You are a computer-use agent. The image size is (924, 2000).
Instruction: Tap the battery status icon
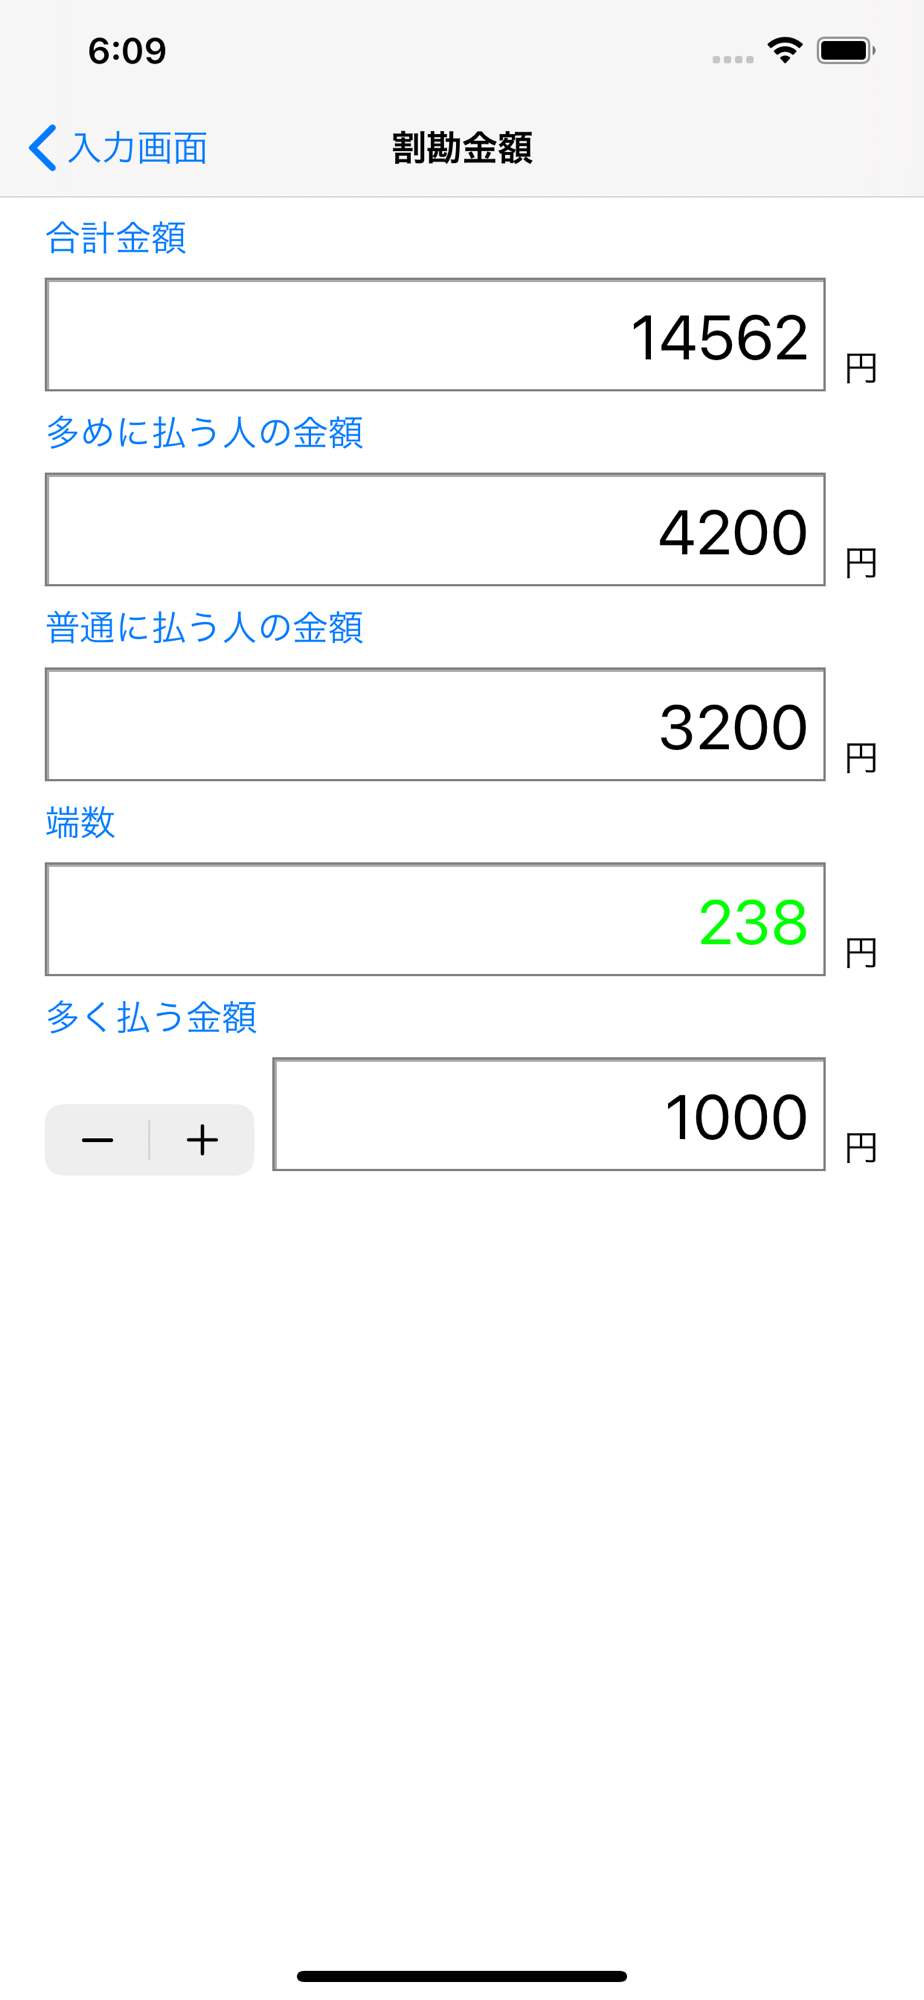[846, 50]
